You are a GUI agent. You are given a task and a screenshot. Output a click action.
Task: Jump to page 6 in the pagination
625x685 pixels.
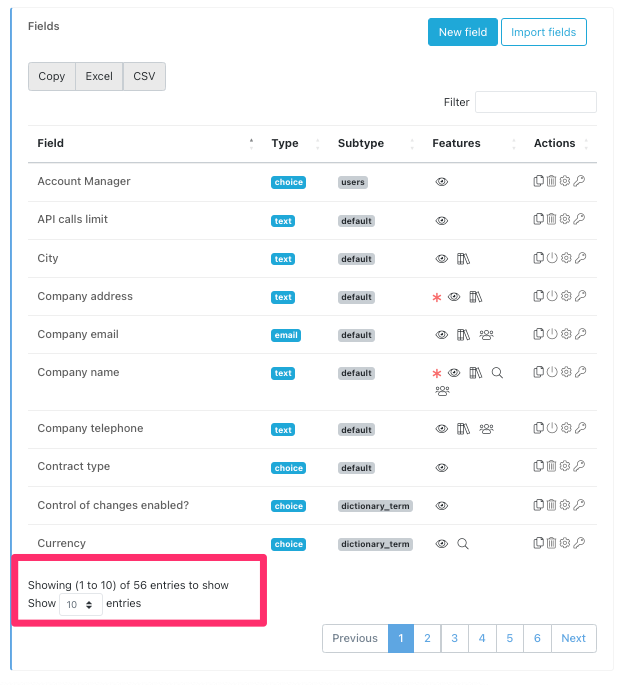pyautogui.click(x=537, y=638)
